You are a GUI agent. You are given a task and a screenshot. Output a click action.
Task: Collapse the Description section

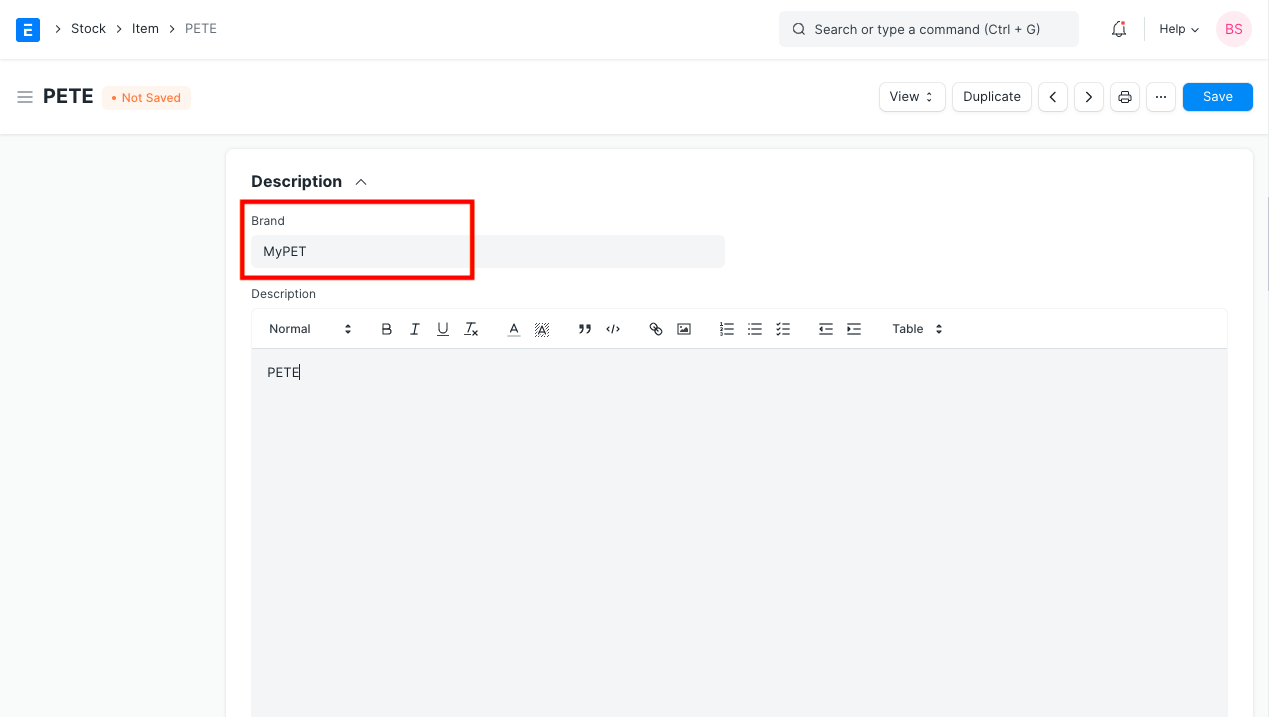pos(361,182)
